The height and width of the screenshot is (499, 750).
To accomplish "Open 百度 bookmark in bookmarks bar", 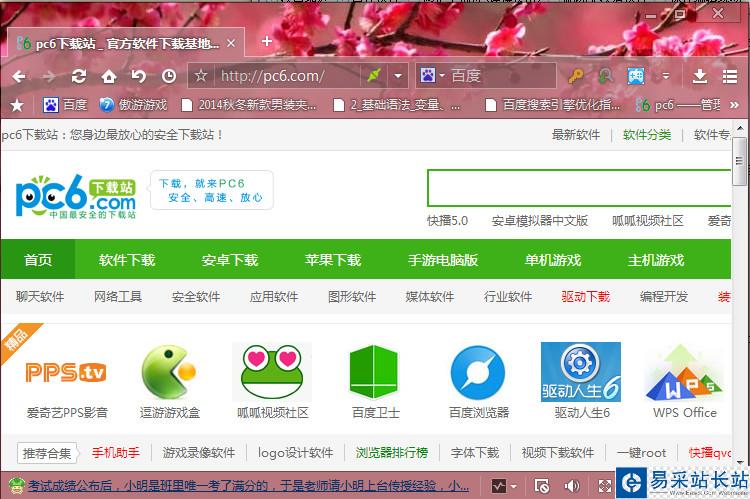I will [x=65, y=105].
